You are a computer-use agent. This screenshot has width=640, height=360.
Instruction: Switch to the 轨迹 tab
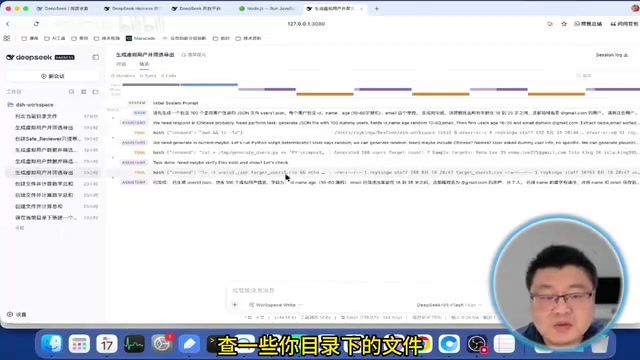[x=144, y=64]
